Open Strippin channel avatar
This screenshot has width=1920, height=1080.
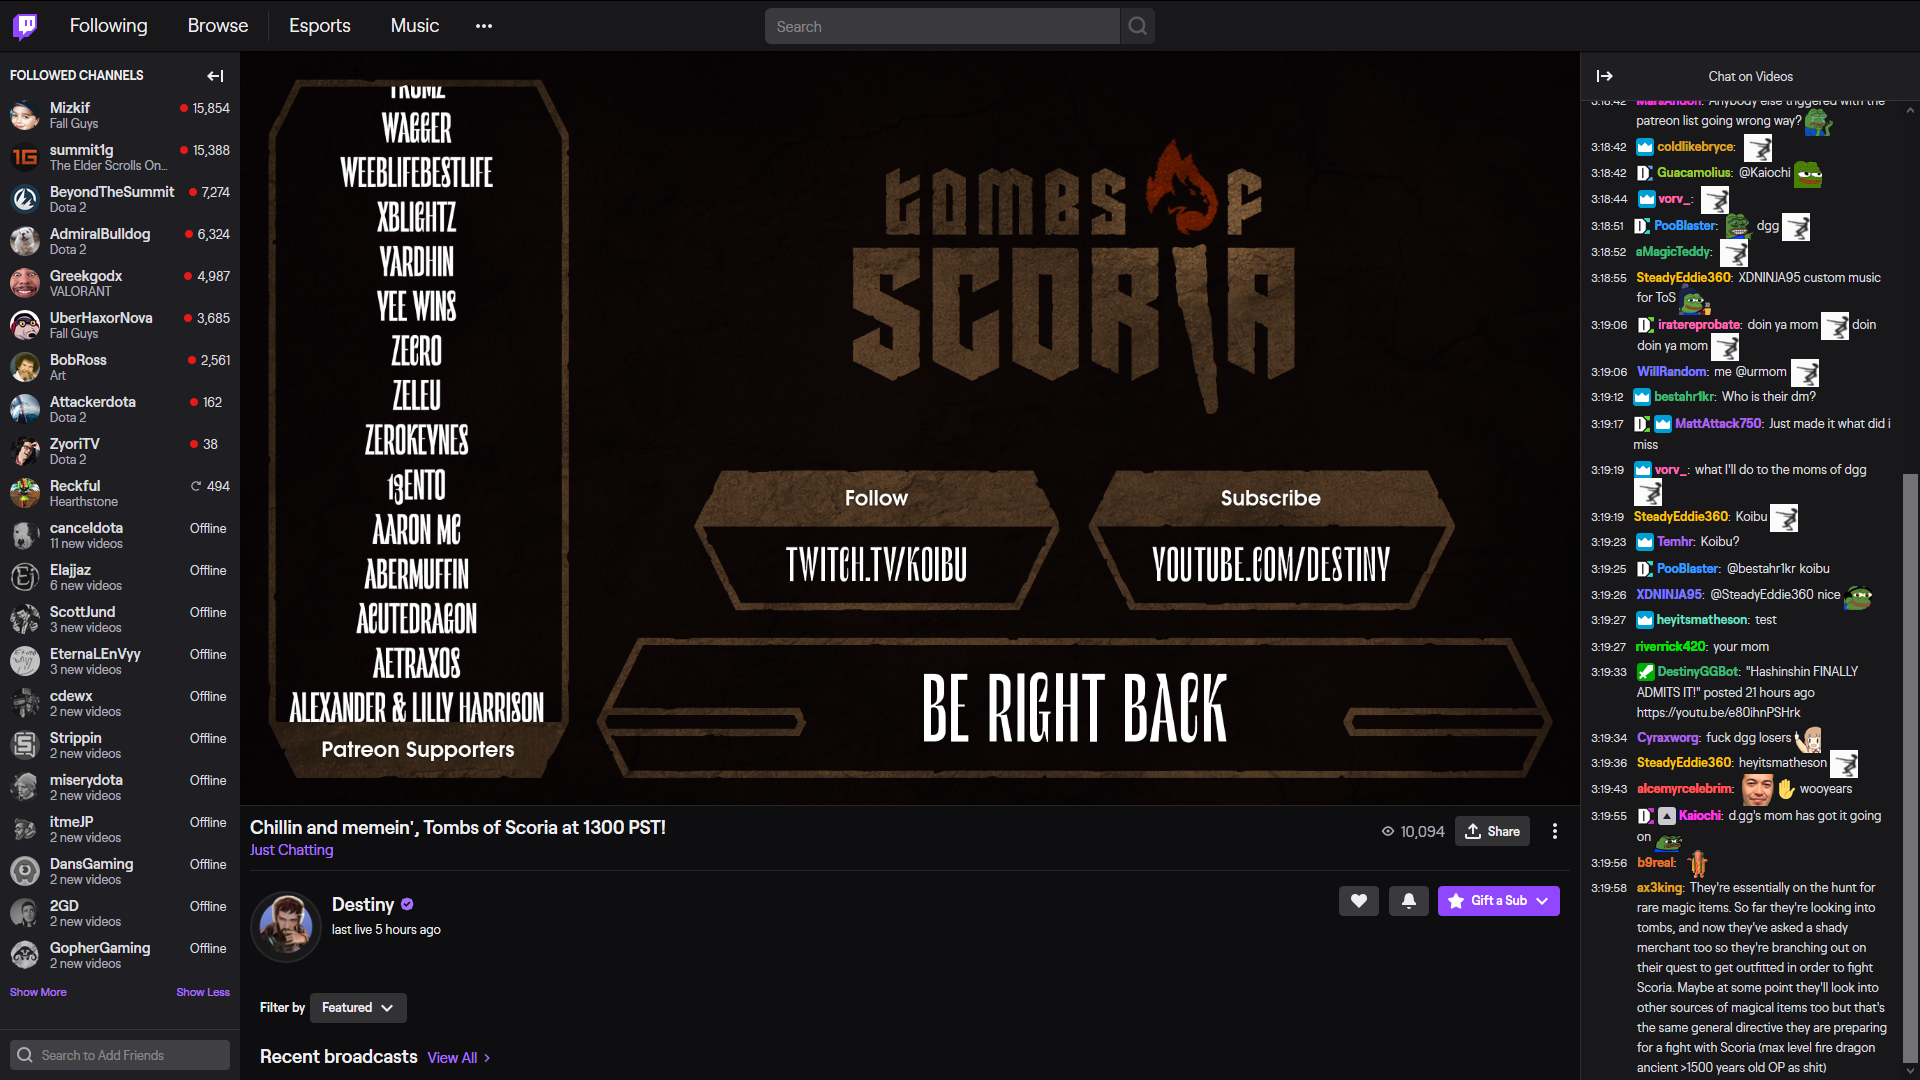click(25, 745)
